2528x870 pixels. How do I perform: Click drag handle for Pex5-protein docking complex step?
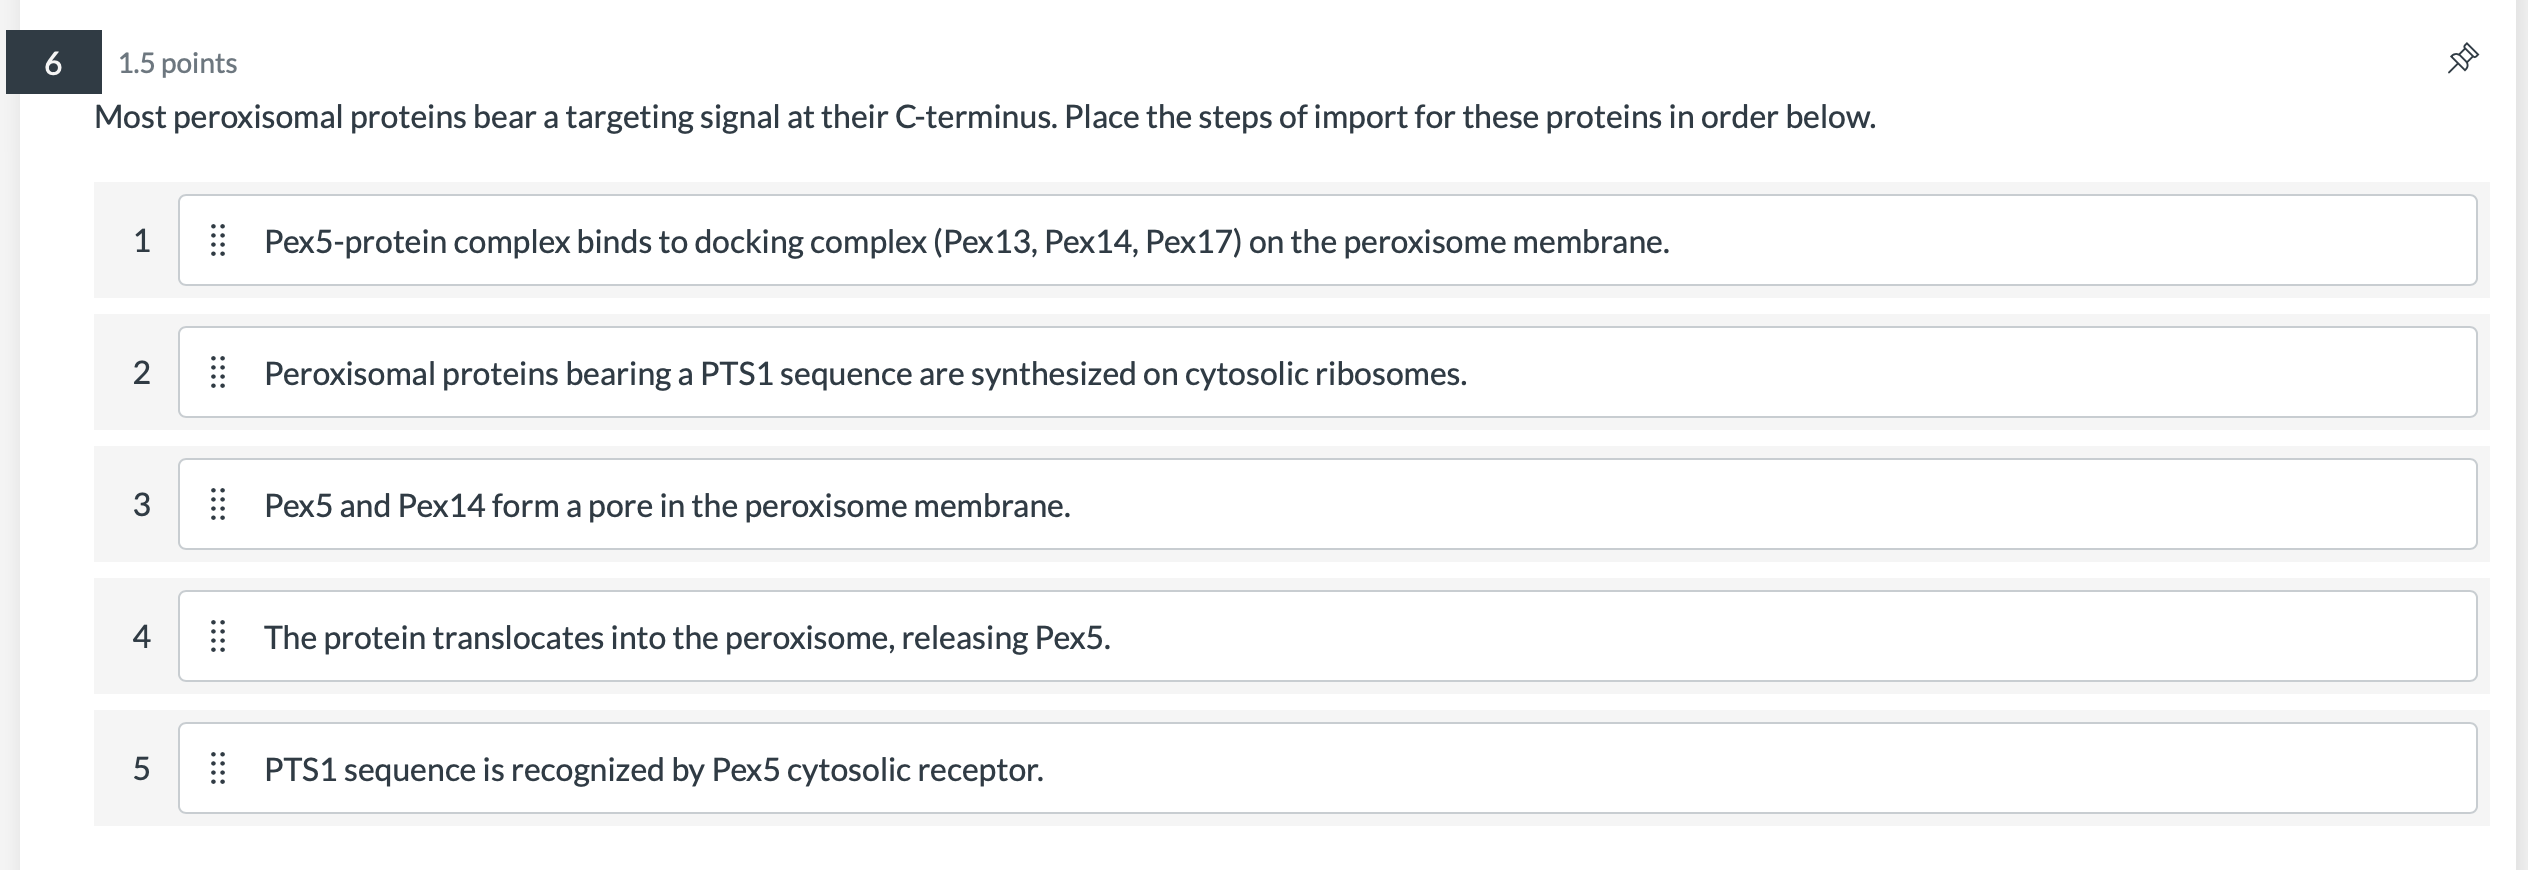218,241
